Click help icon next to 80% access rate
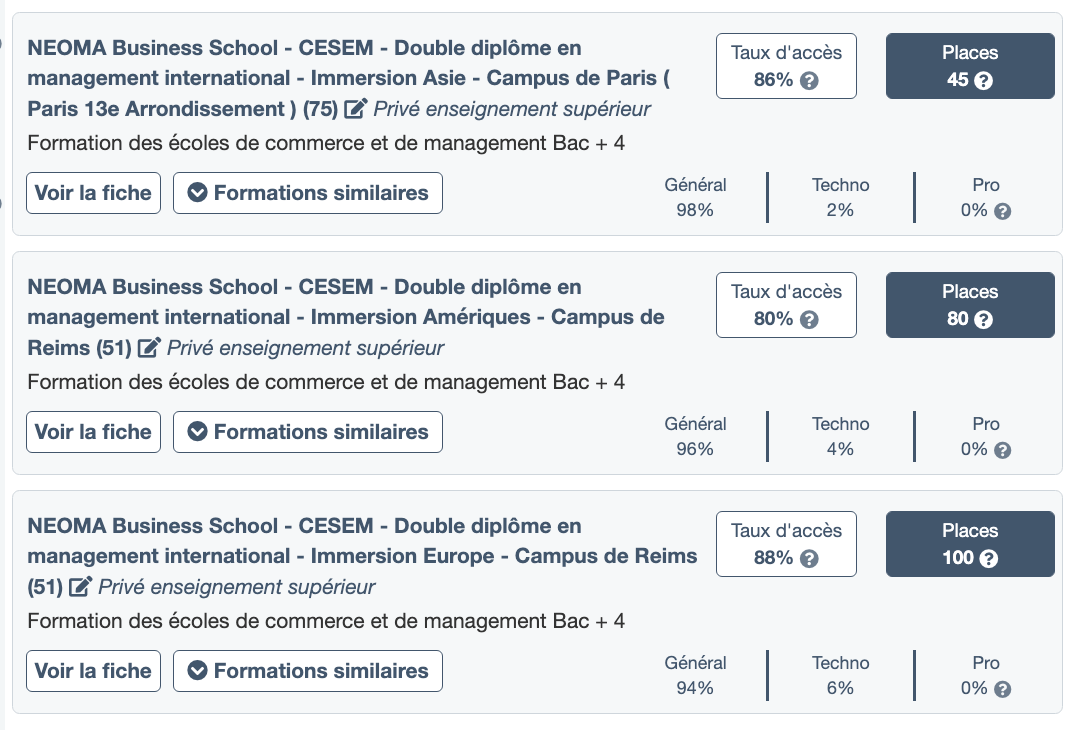The height and width of the screenshot is (730, 1066). [x=810, y=320]
